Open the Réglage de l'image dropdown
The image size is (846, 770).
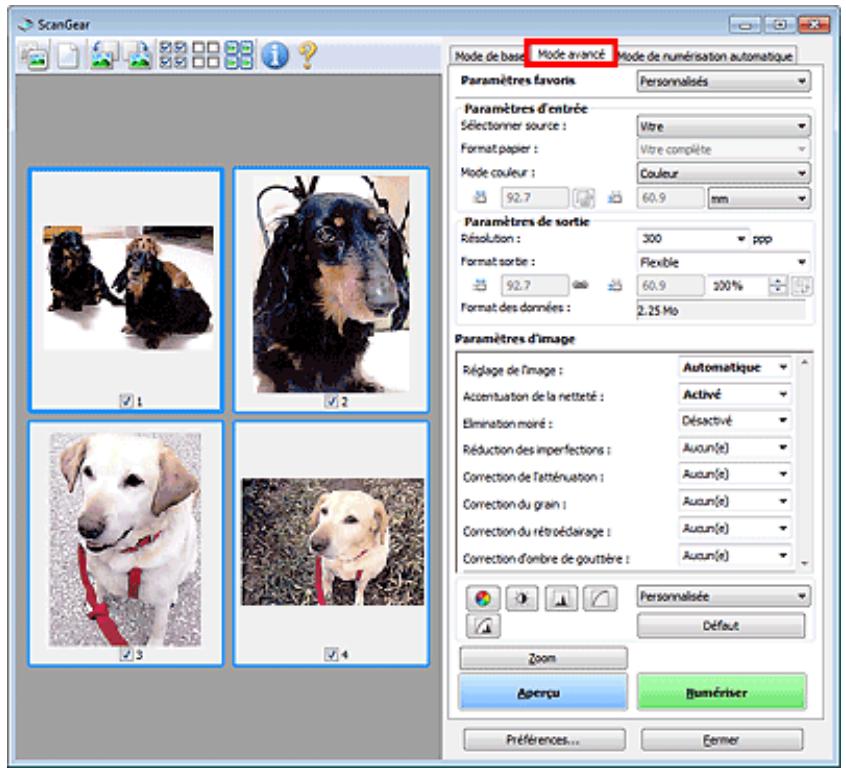click(x=734, y=367)
